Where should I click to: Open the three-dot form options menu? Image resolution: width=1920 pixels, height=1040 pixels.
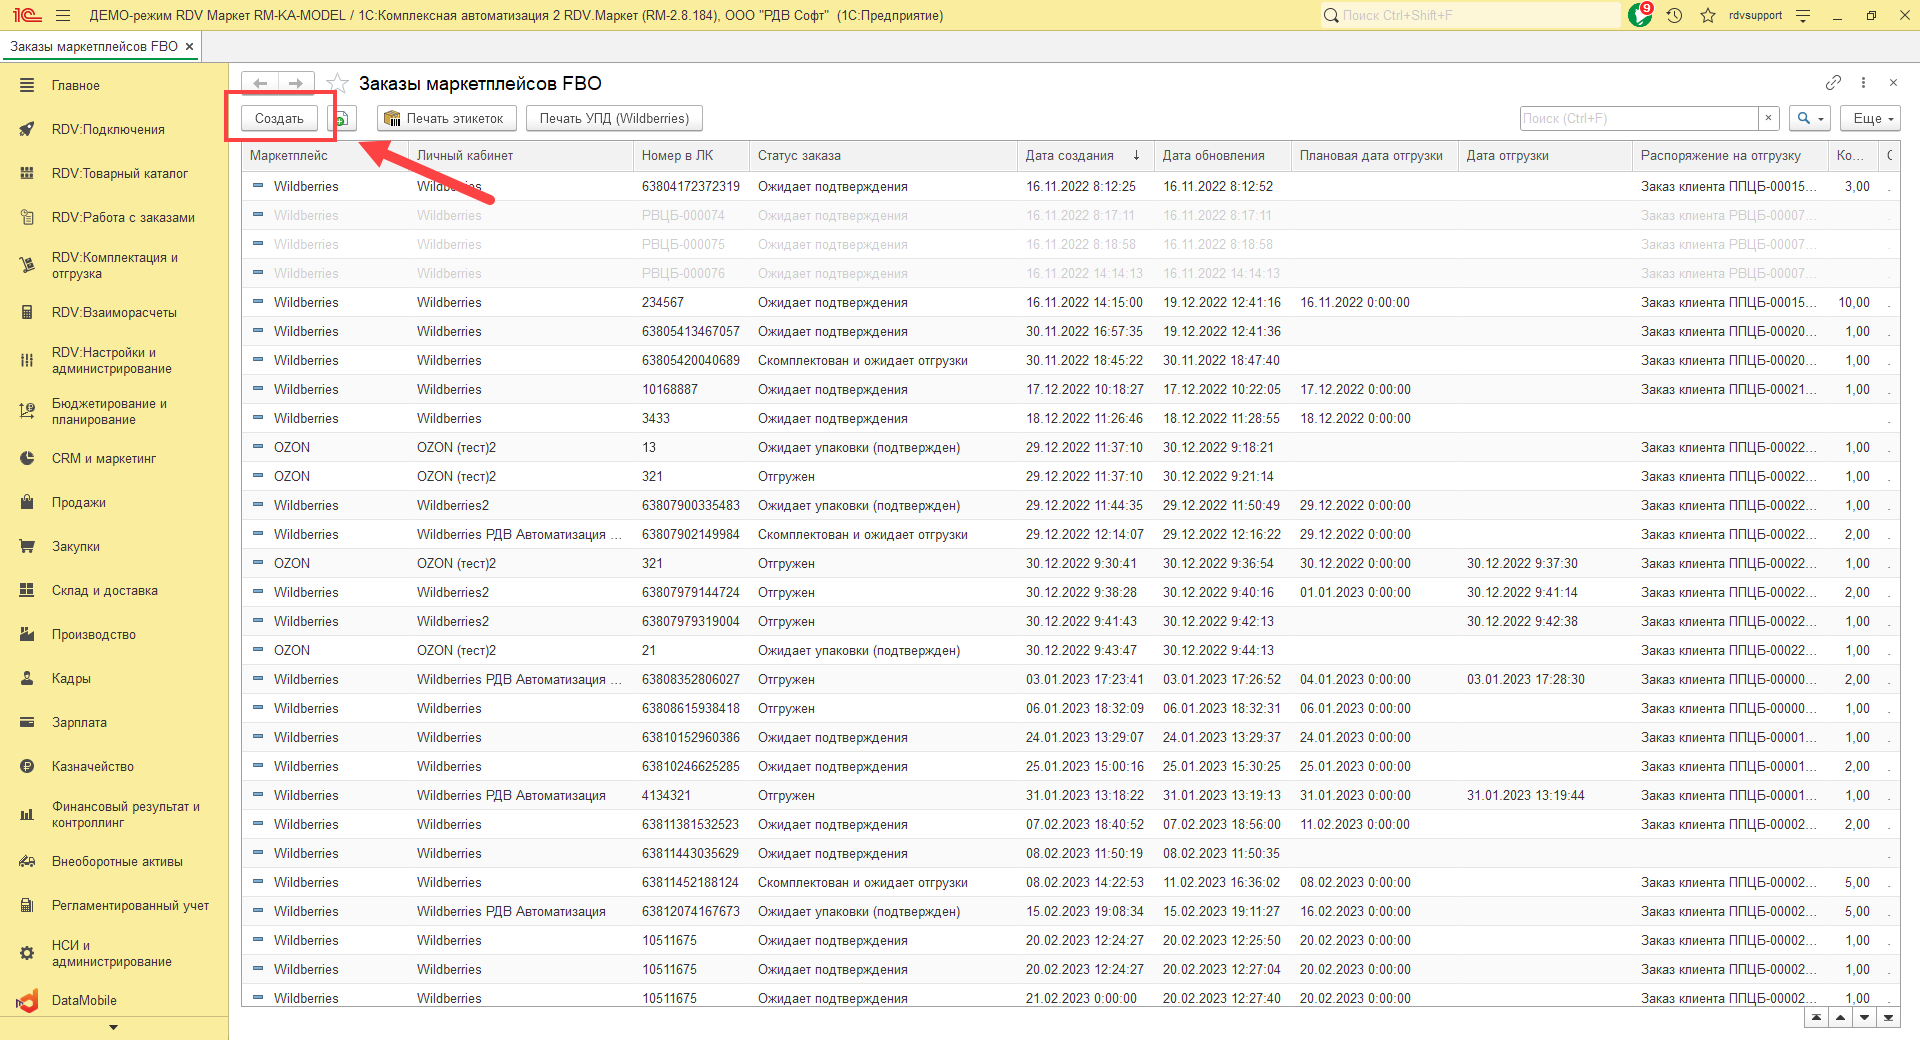(1863, 83)
